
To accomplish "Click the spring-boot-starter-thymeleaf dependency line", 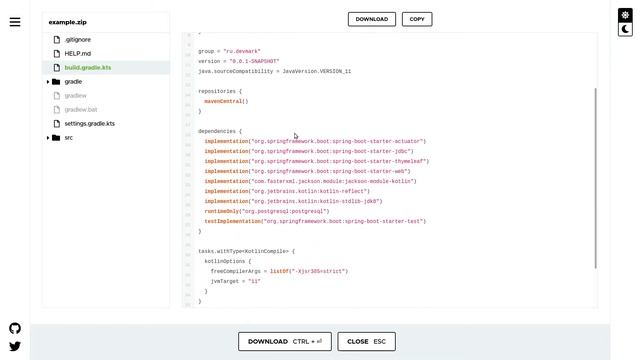I will pyautogui.click(x=317, y=161).
